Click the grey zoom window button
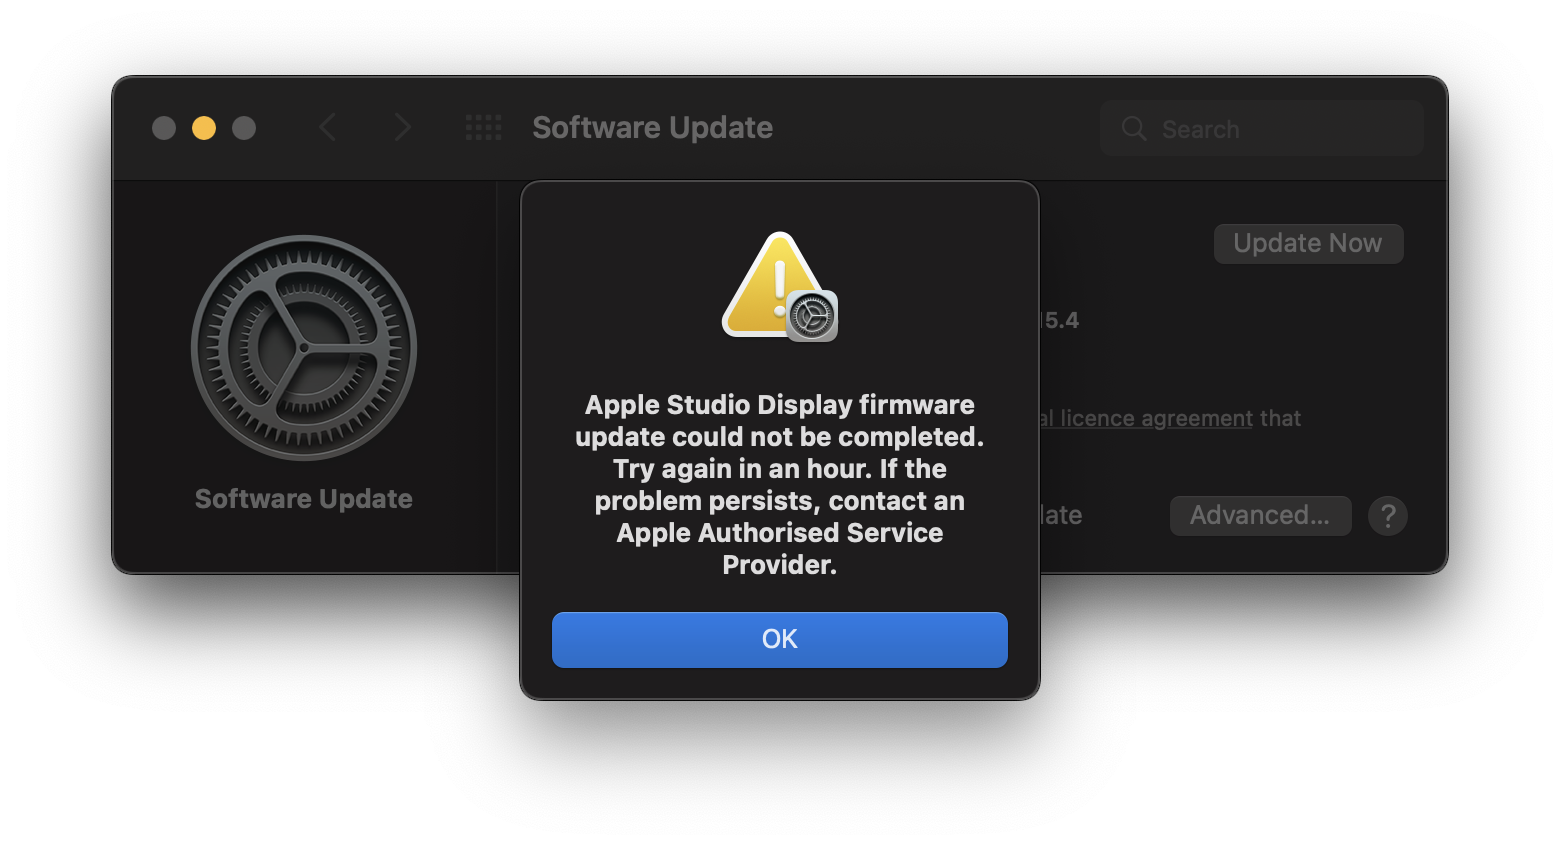1560x848 pixels. pyautogui.click(x=244, y=128)
